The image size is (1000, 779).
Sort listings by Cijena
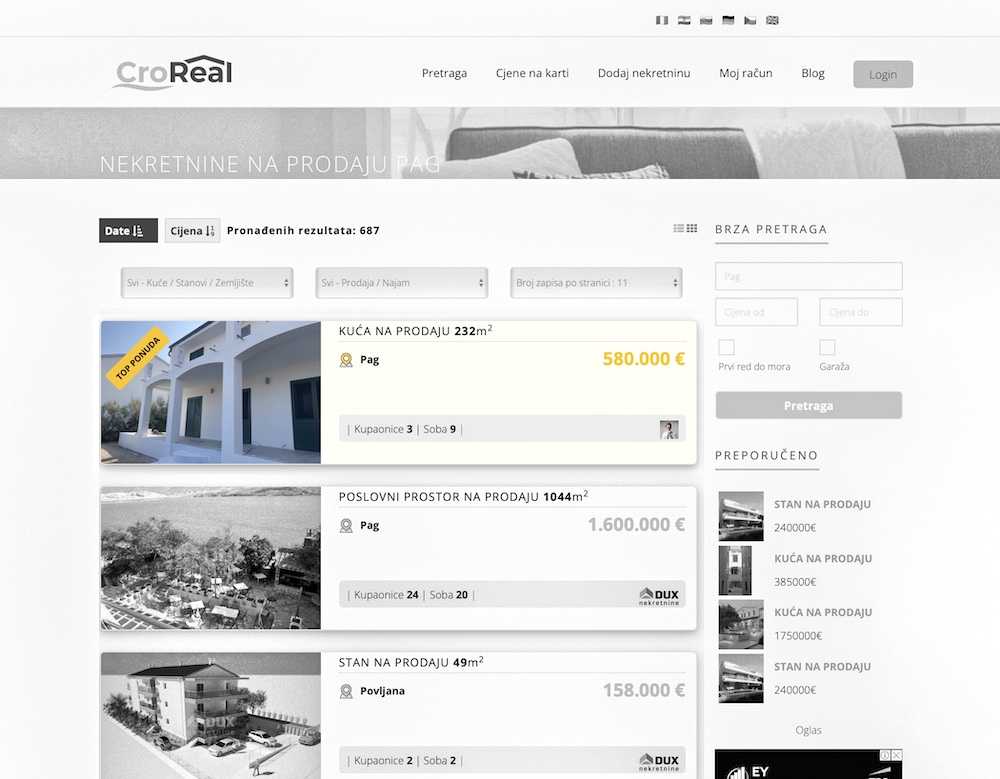(x=192, y=231)
